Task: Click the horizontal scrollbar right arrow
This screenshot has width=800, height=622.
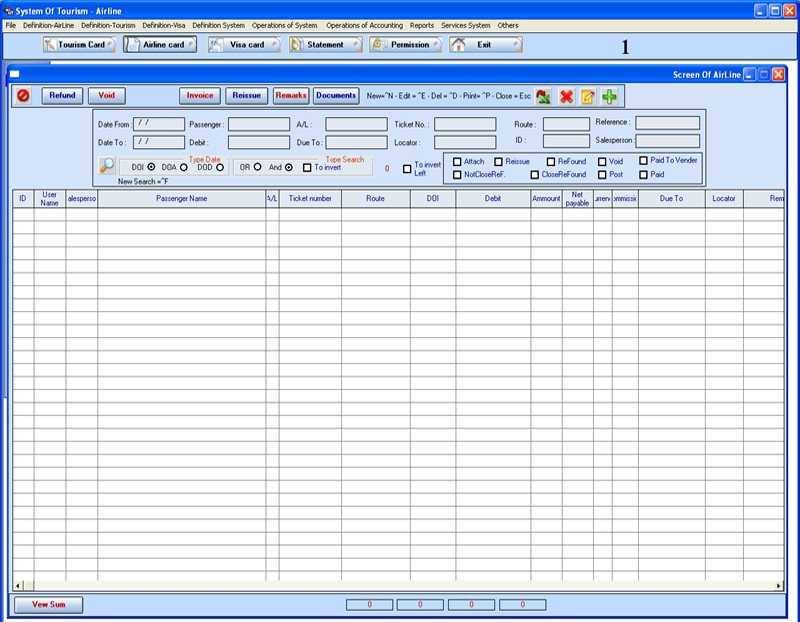Action: [779, 585]
